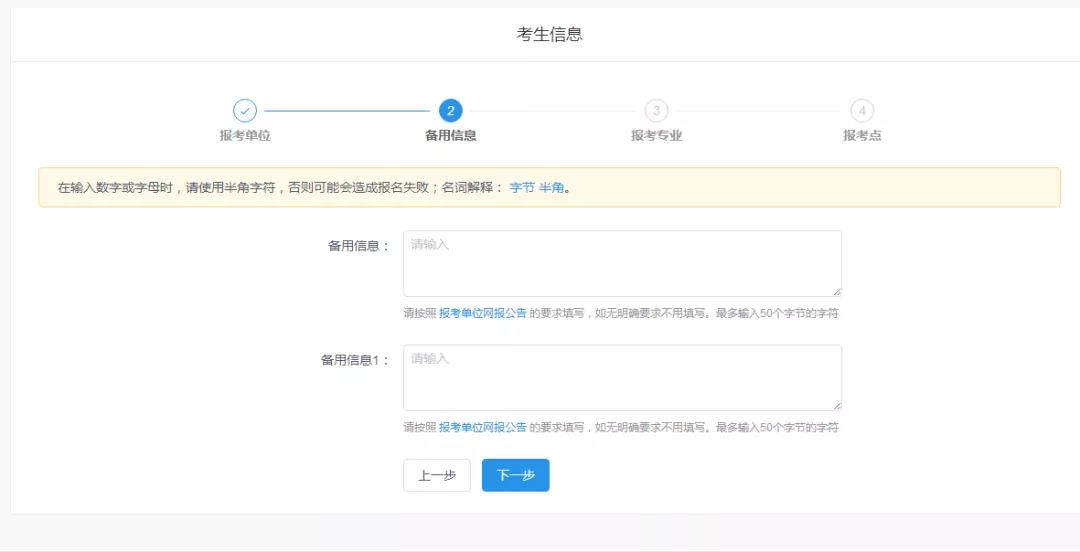Proceed with the blue 下一步 button
Image resolution: width=1080 pixels, height=552 pixels.
pos(515,476)
